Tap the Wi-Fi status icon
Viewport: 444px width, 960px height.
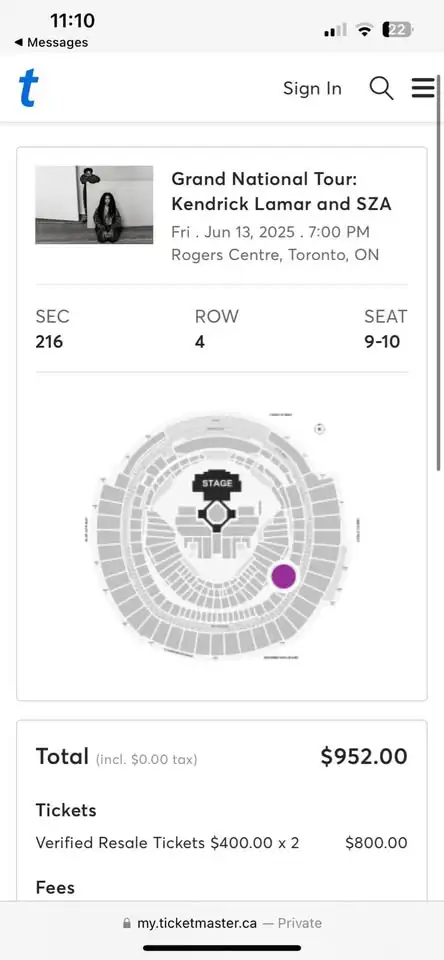tap(365, 29)
